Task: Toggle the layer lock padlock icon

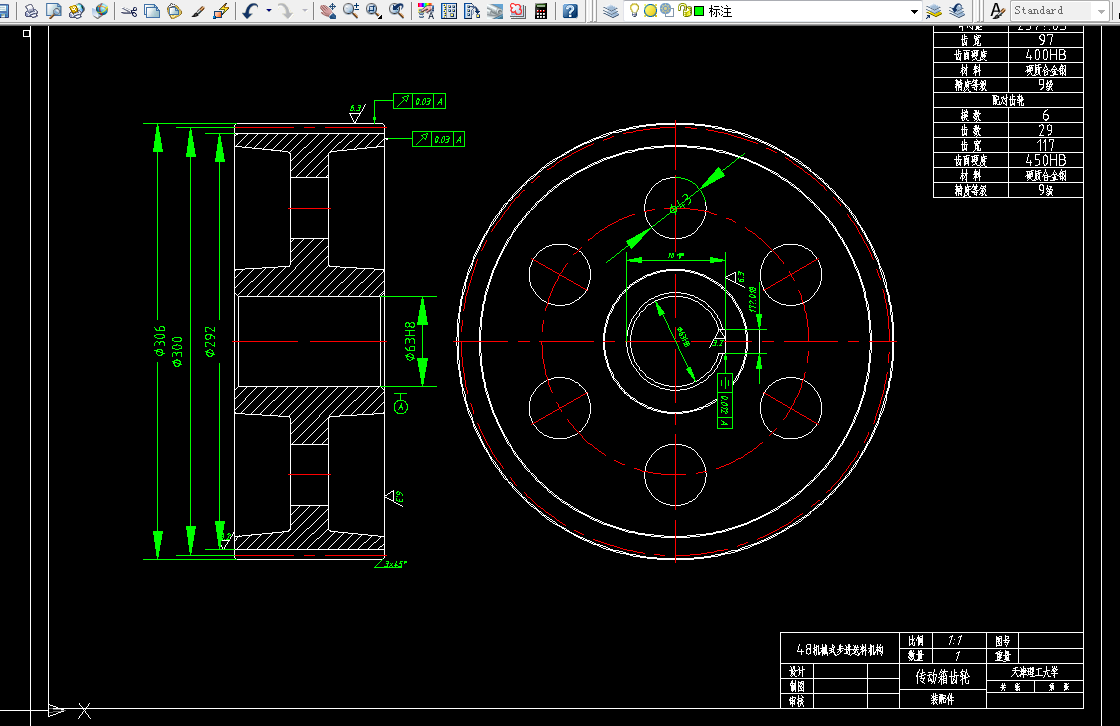Action: [684, 11]
